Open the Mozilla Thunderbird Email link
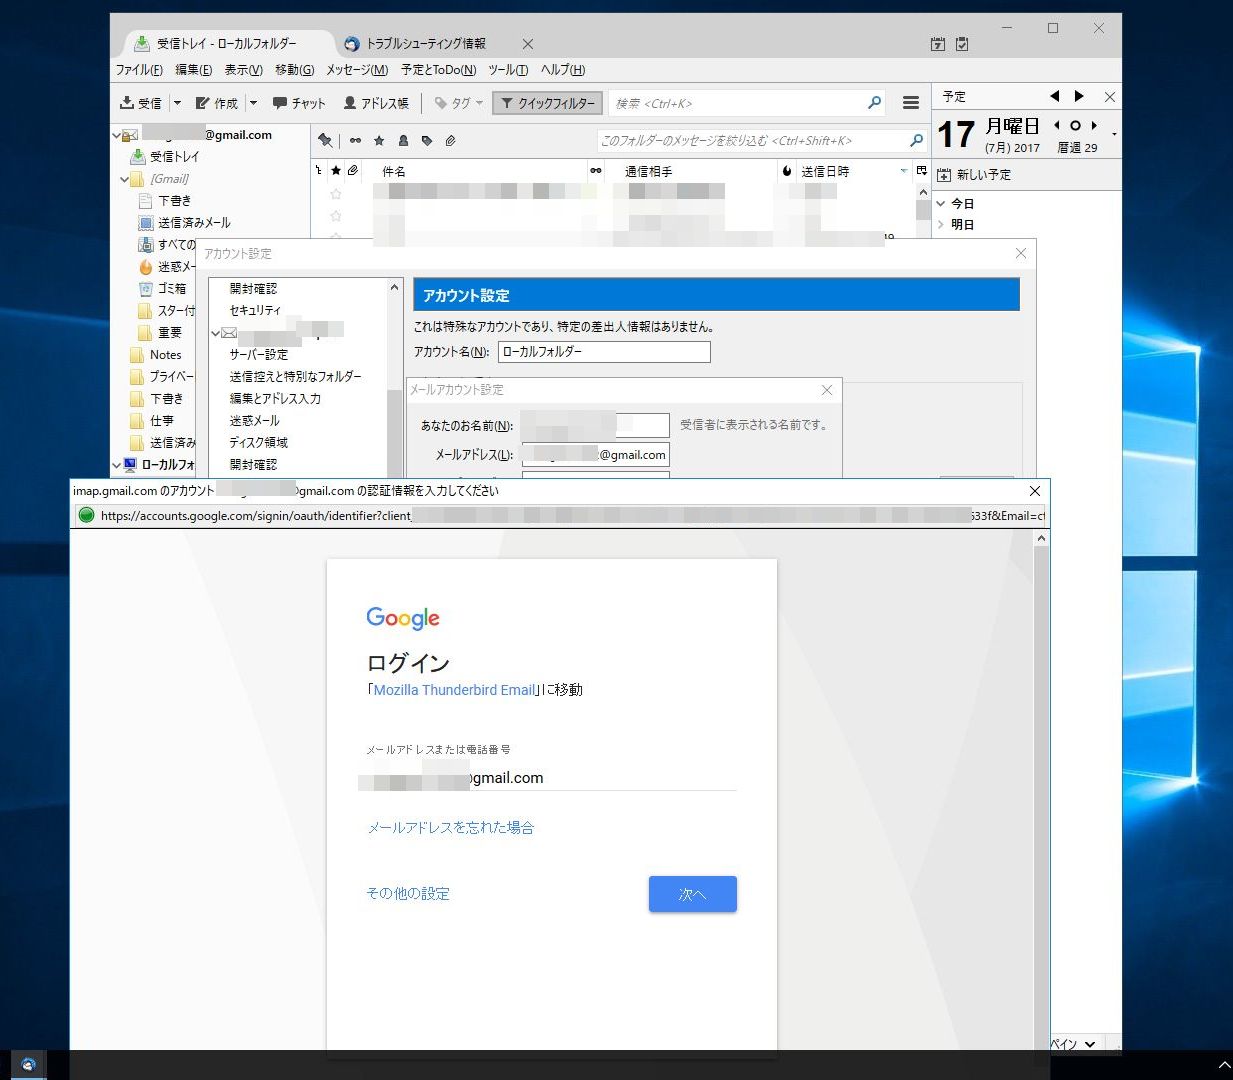The image size is (1233, 1080). (455, 690)
